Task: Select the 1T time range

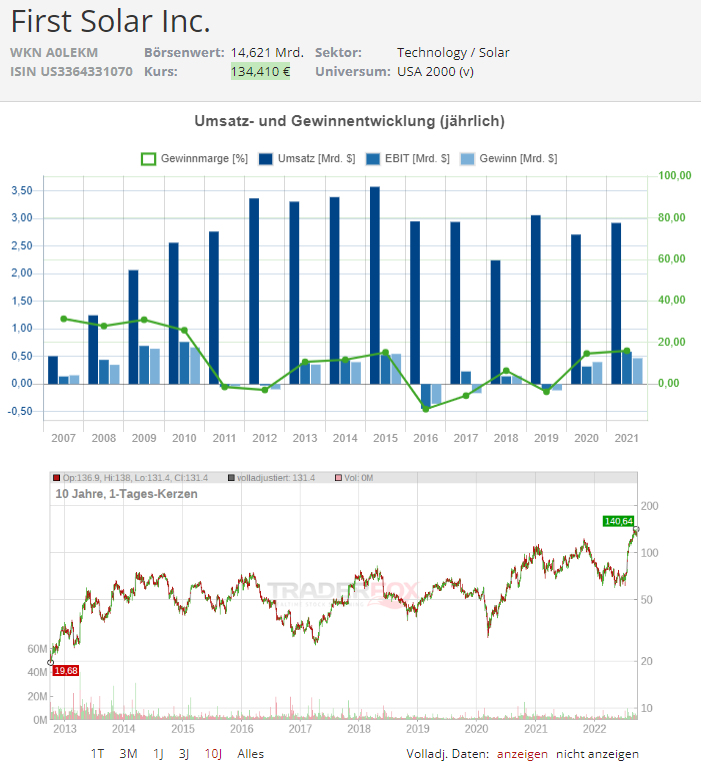Action: coord(97,754)
